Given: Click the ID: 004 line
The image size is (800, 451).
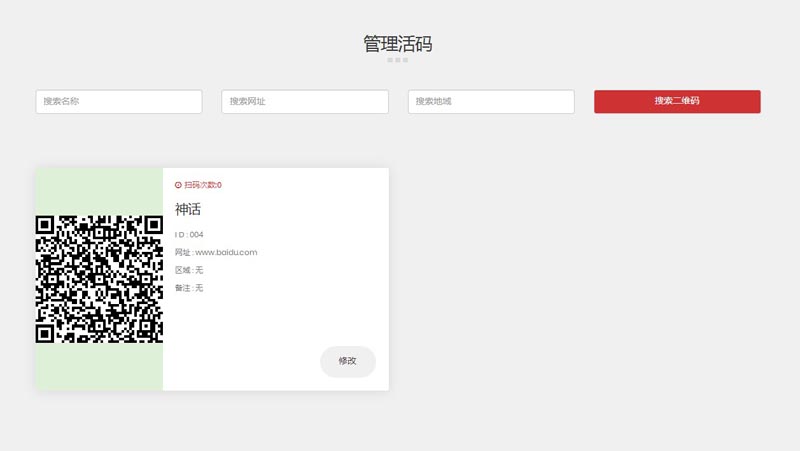Looking at the screenshot, I should 189,235.
